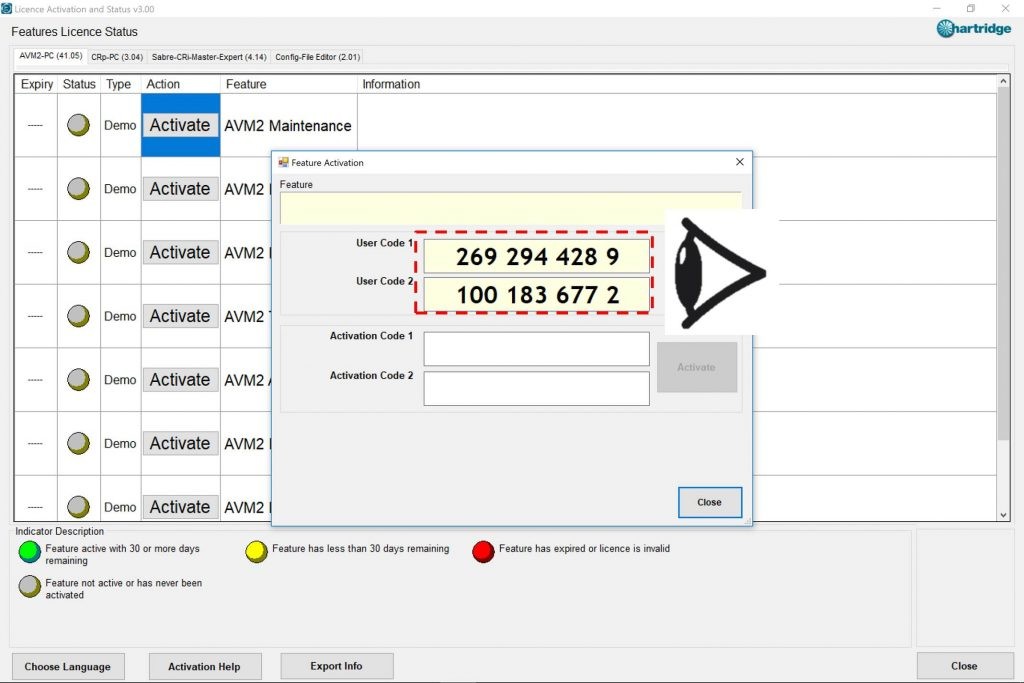Screen dimensions: 1024x683
Task: Click the Expiry column header
Action: click(x=37, y=84)
